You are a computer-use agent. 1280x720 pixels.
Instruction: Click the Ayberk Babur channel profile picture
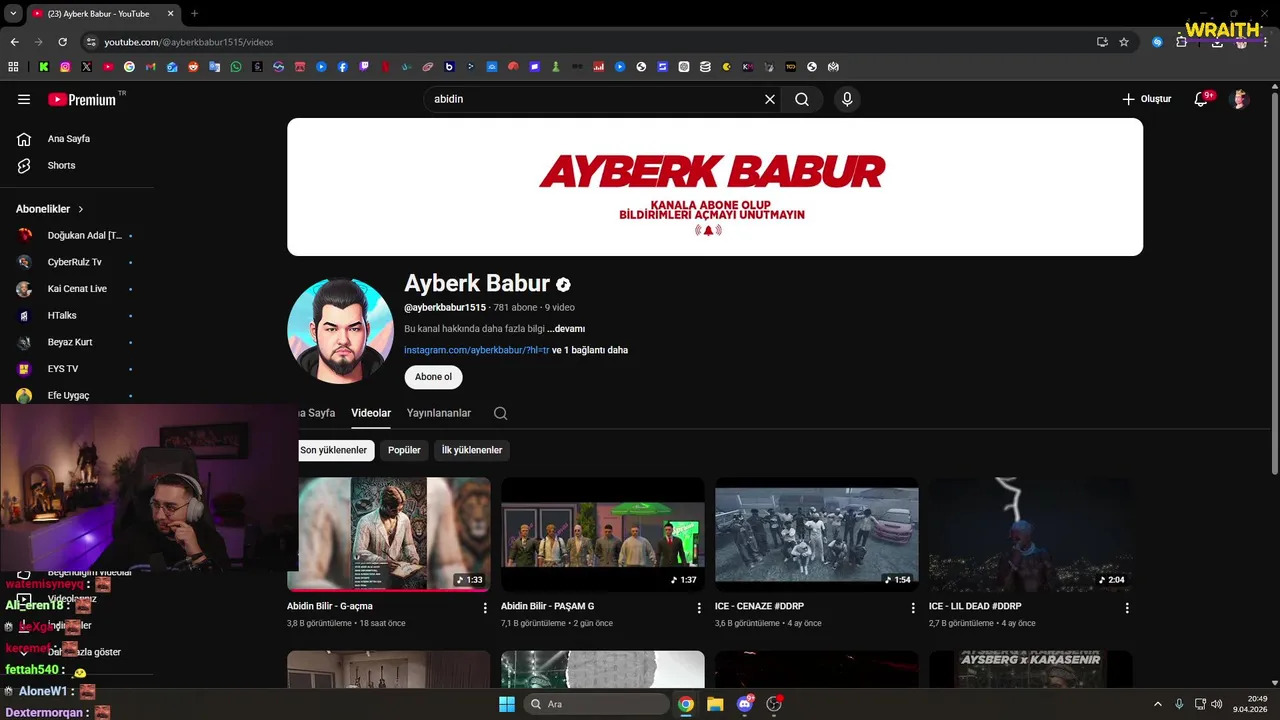point(340,331)
